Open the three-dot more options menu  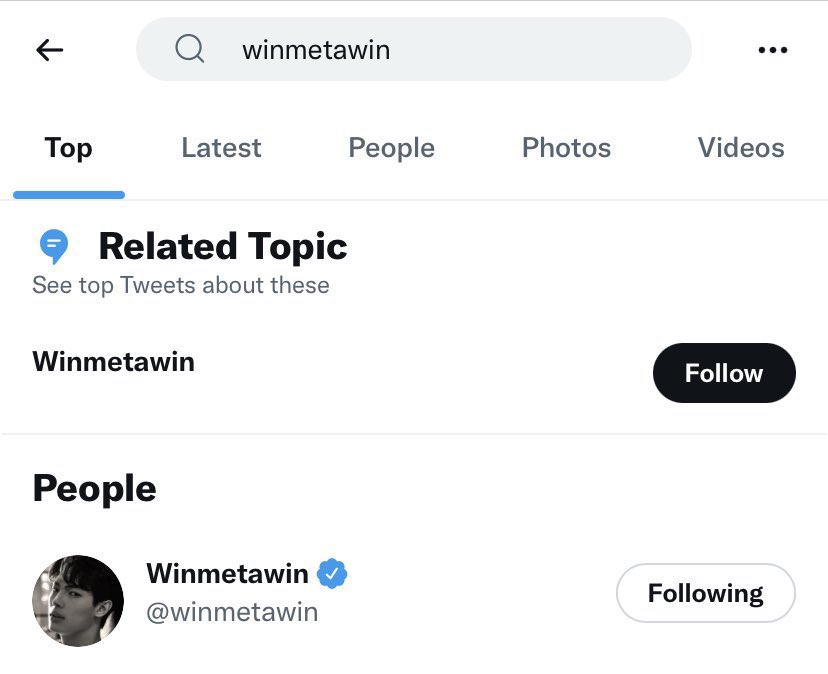[773, 50]
